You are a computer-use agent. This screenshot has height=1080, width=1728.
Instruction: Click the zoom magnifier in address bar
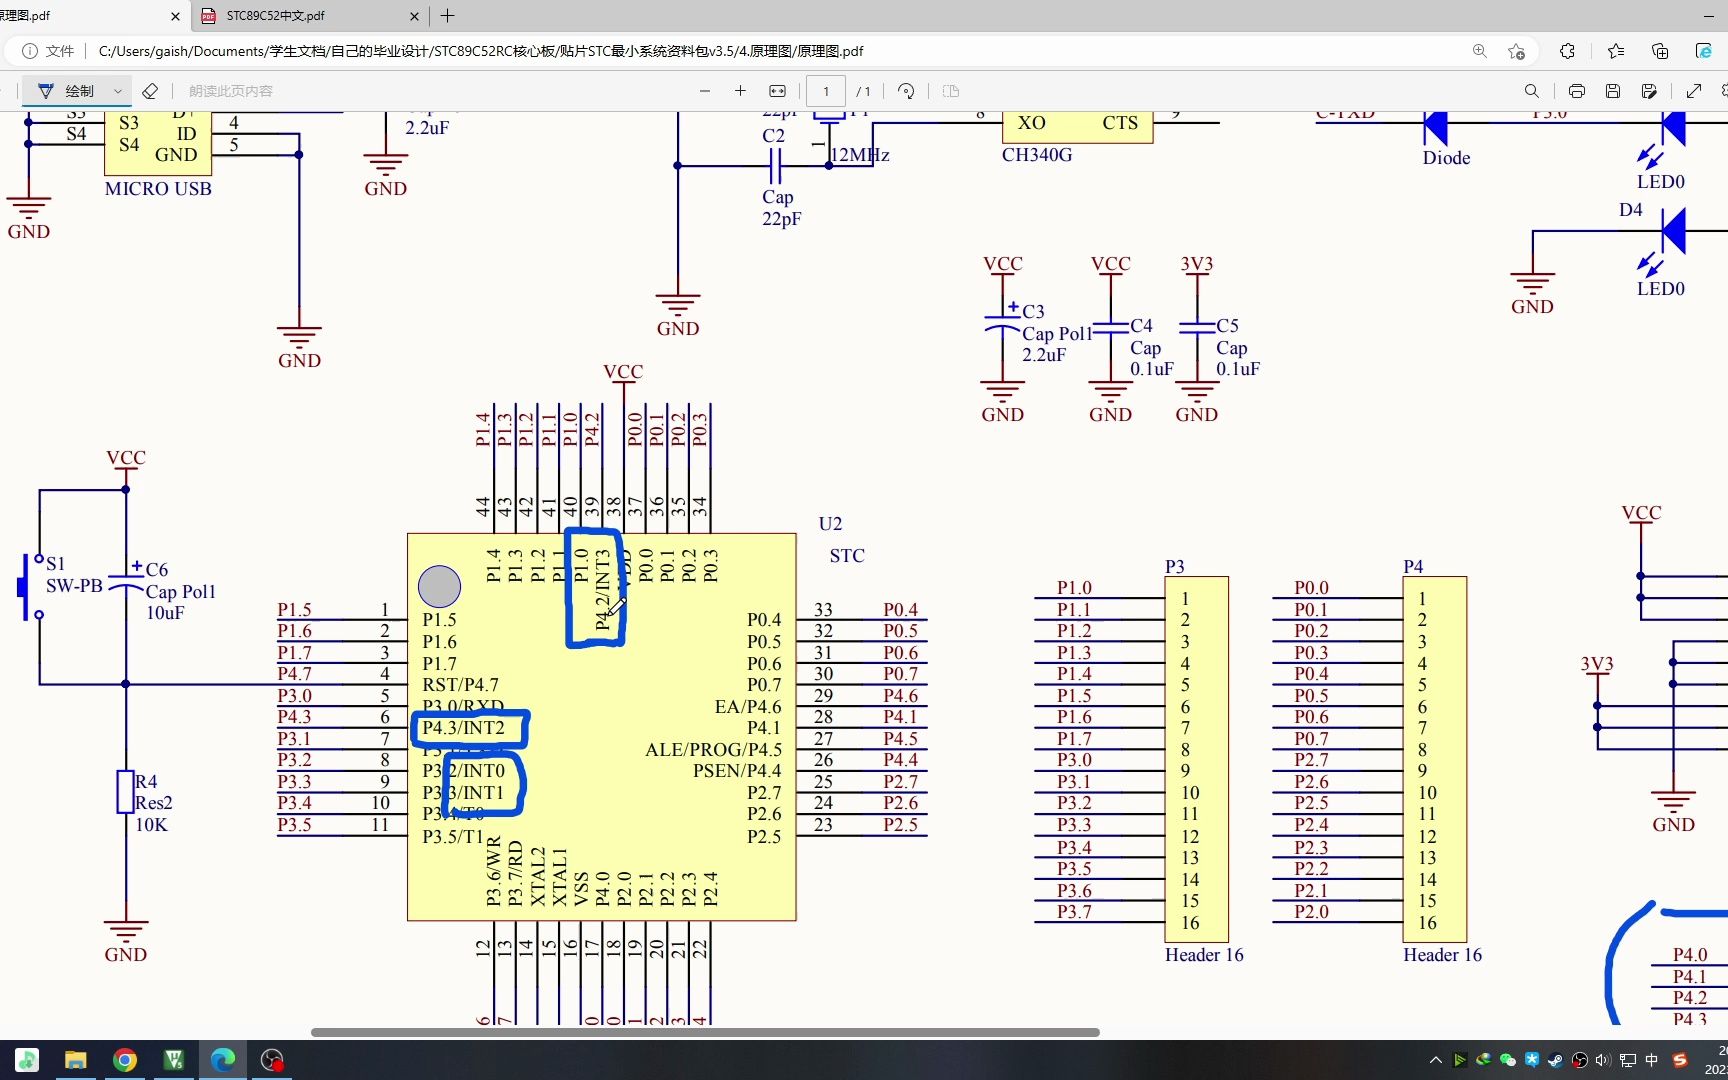[x=1479, y=51]
